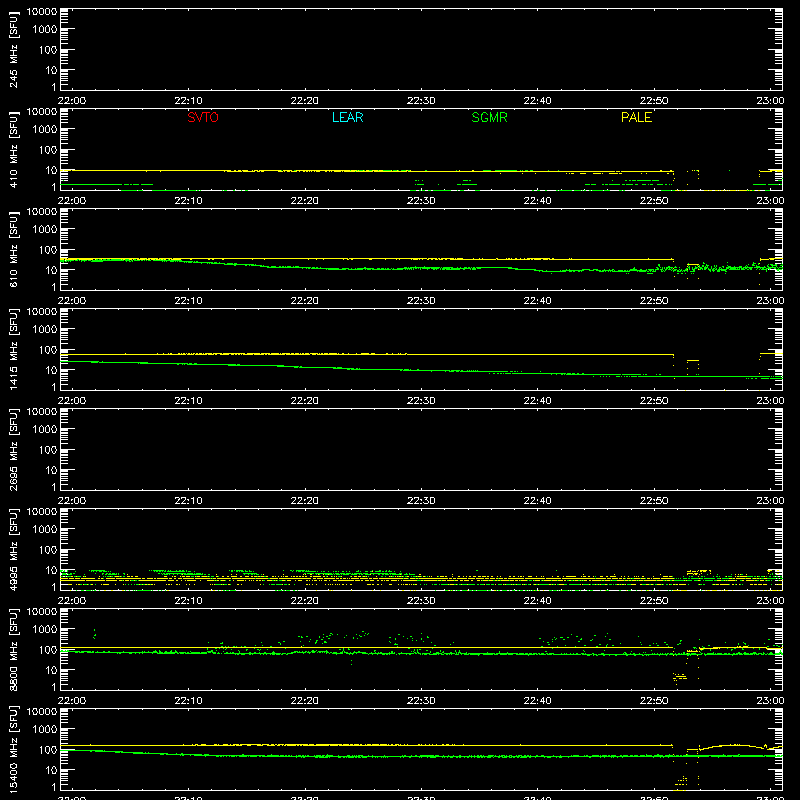The height and width of the screenshot is (800, 800).
Task: Click 22:00 tick under the 8800 MHz panel
Action: 71,701
